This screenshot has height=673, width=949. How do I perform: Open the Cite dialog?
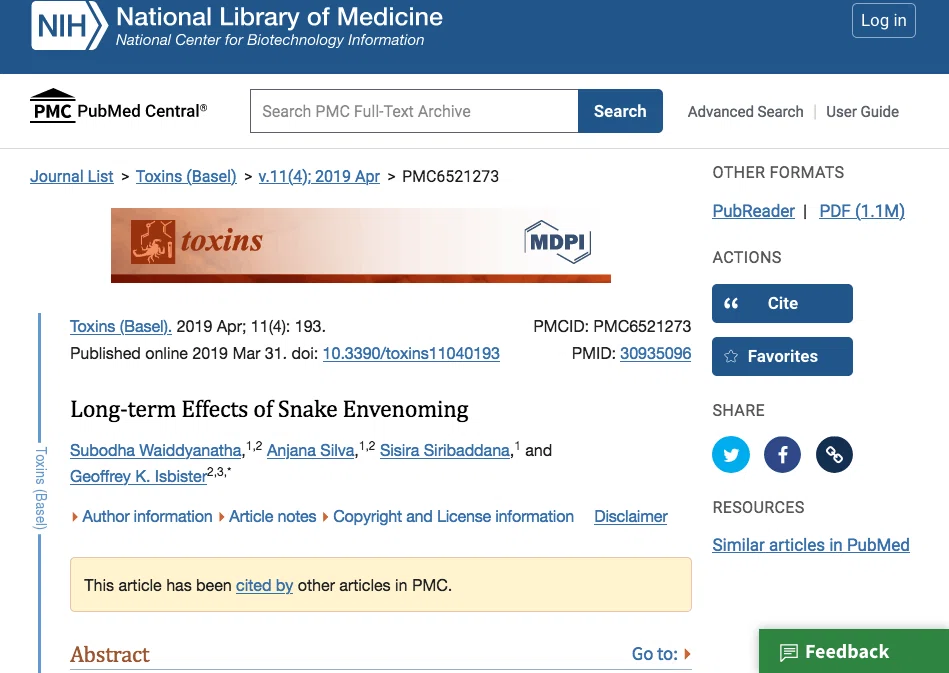coord(782,303)
